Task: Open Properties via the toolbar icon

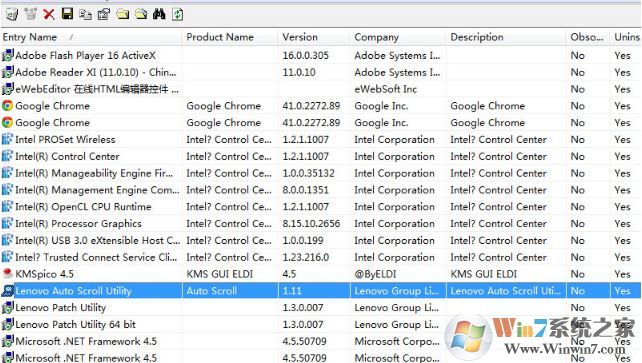Action: pos(104,14)
